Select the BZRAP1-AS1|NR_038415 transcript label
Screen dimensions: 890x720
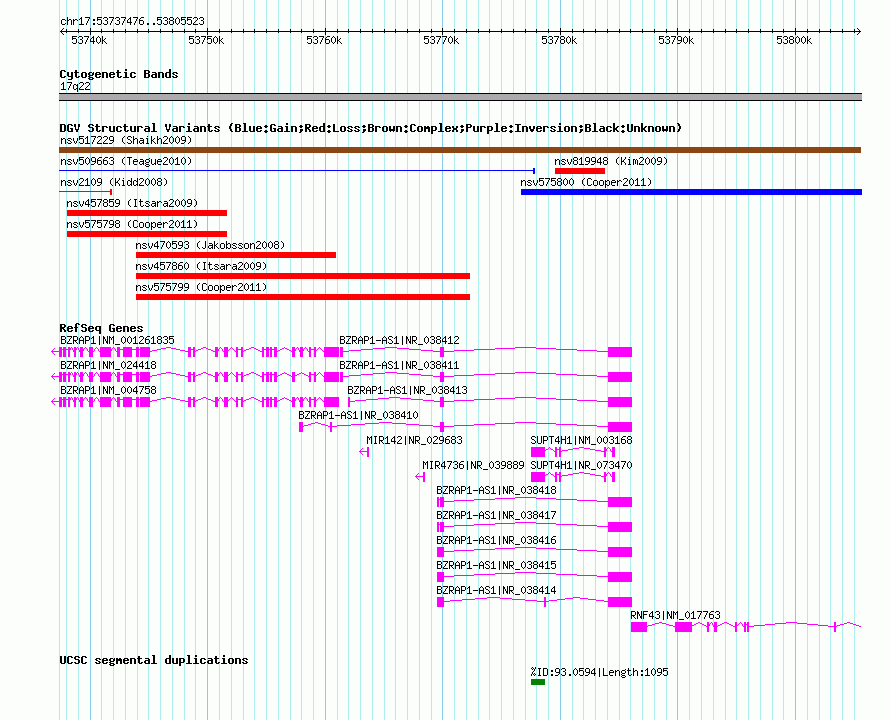(x=496, y=565)
